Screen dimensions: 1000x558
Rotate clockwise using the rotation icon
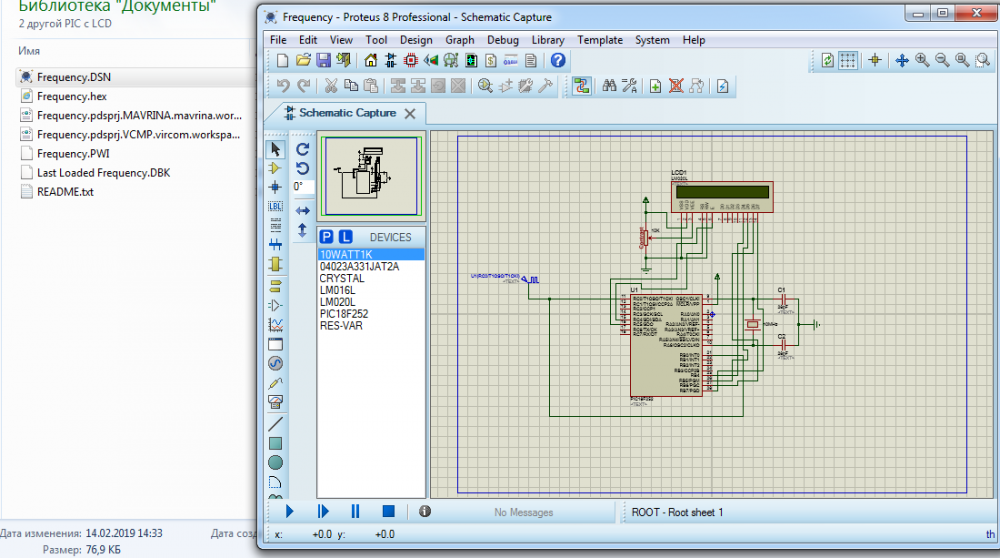click(x=303, y=149)
